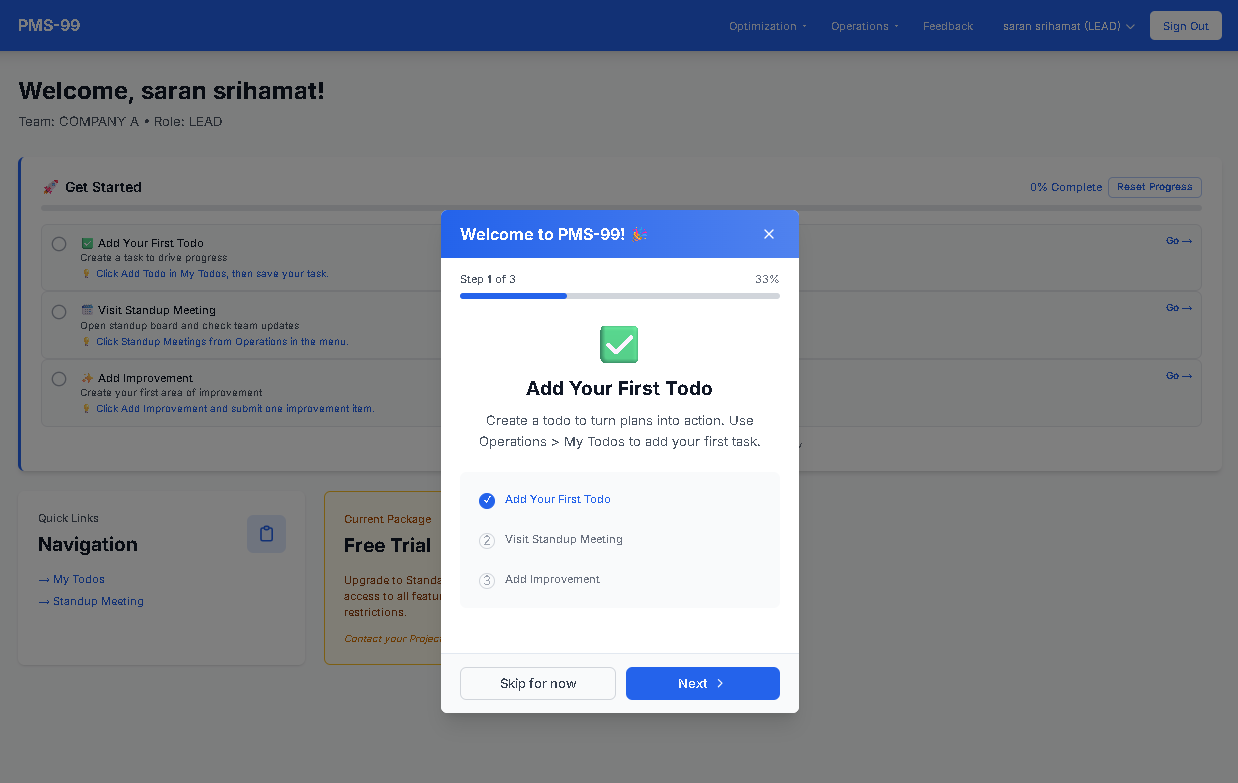Close the Welcome to PMS-99 dialog
The height and width of the screenshot is (783, 1238).
768,234
